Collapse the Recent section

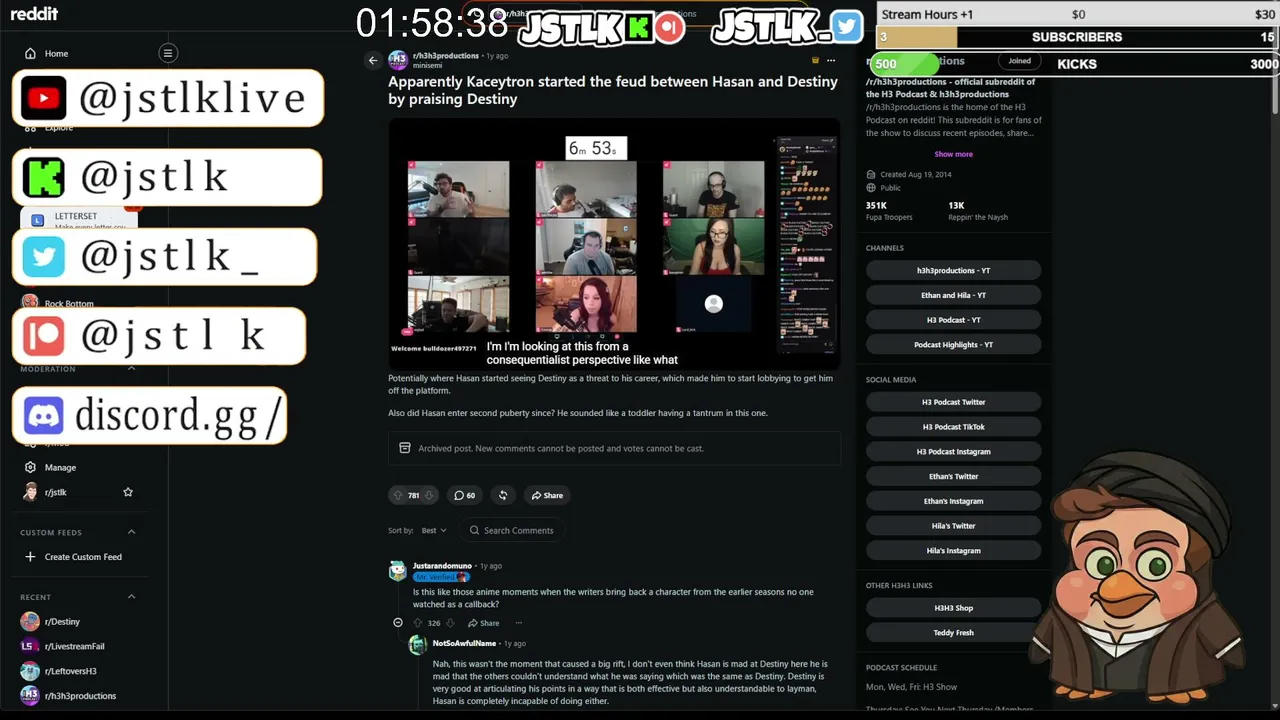pos(131,597)
